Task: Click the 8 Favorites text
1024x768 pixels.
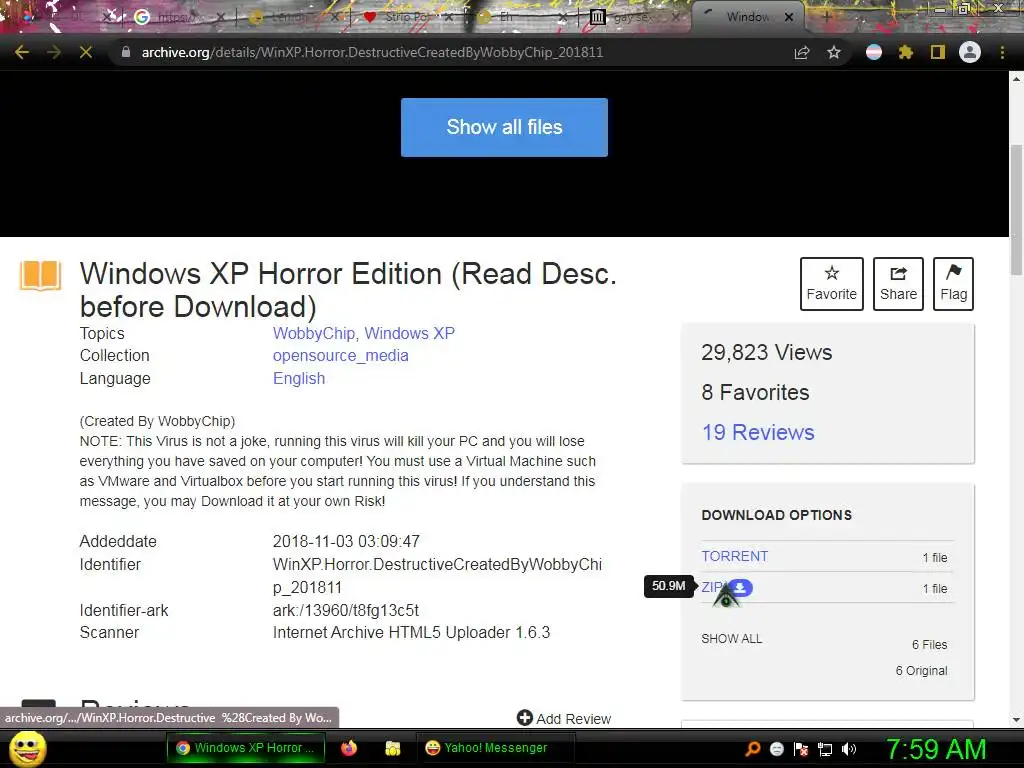Action: pyautogui.click(x=755, y=392)
